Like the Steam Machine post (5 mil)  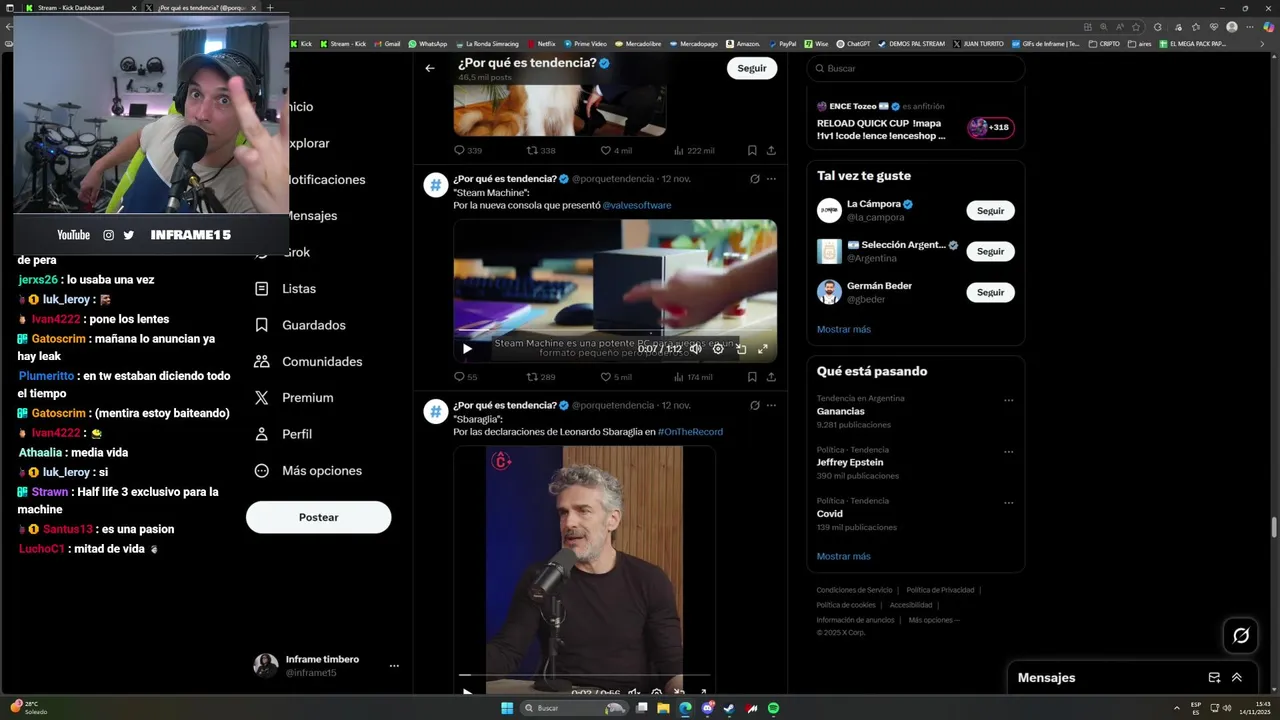616,377
